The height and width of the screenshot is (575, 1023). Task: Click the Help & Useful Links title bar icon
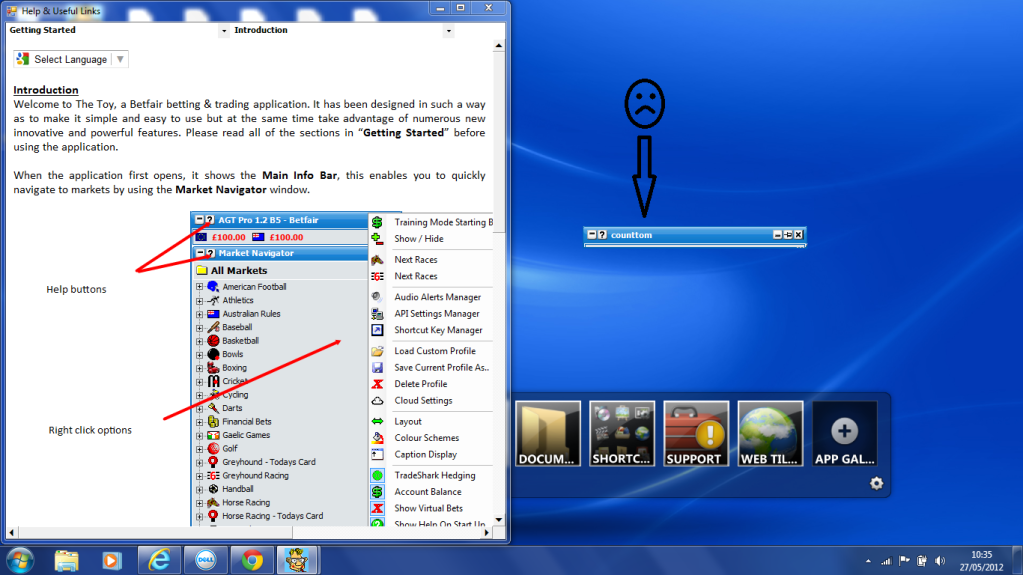12,10
